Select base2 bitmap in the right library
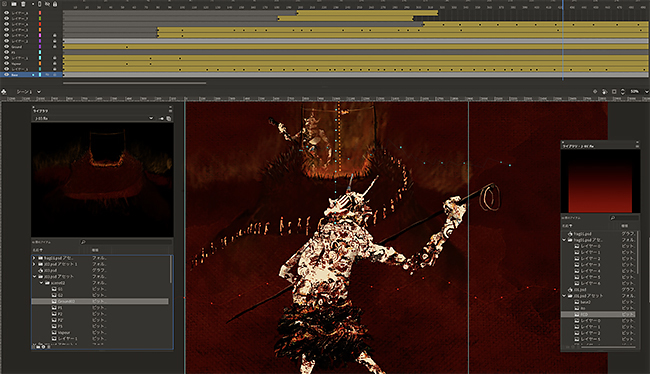The image size is (650, 374). point(586,302)
